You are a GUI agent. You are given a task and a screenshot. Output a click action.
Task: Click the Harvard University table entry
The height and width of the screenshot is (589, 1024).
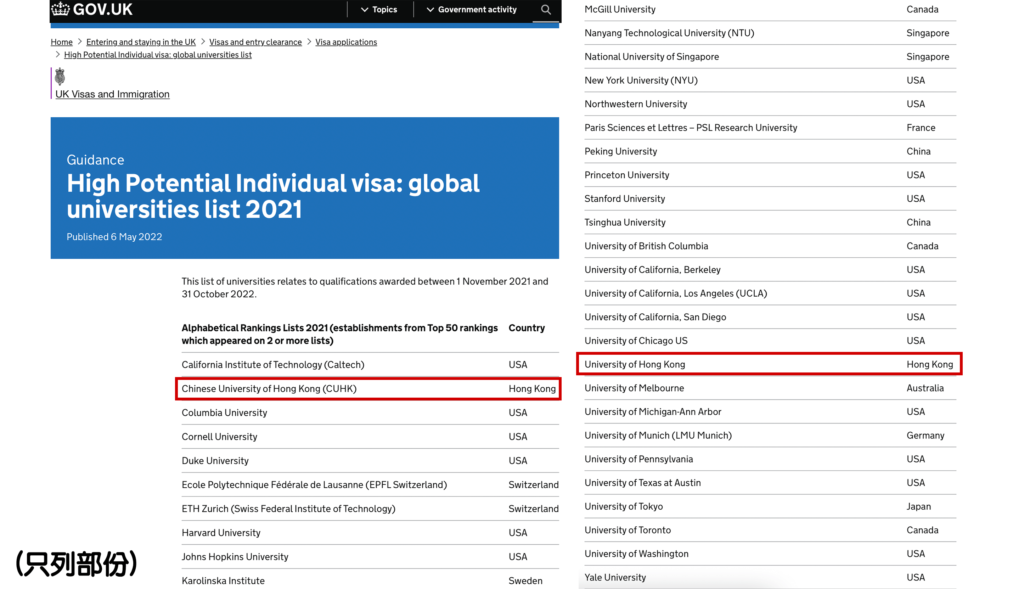coord(221,533)
